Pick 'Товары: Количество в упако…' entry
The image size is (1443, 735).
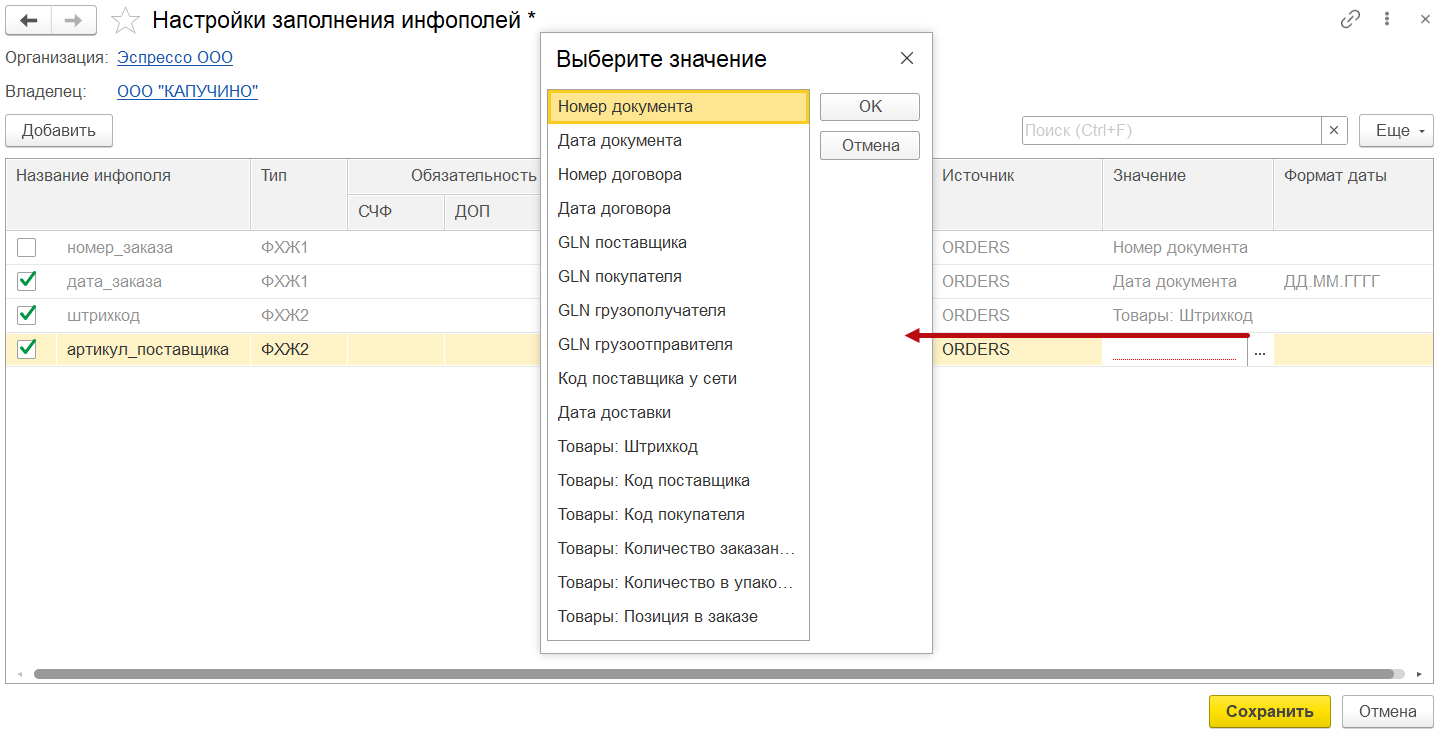678,582
